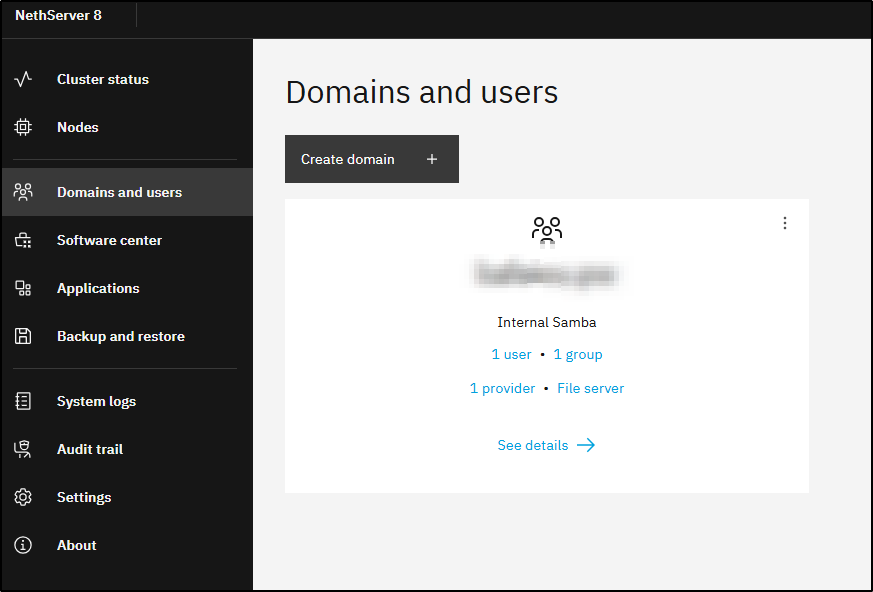Screen dimensions: 873x592
Task: Go to Nodes section
Action: [127, 127]
